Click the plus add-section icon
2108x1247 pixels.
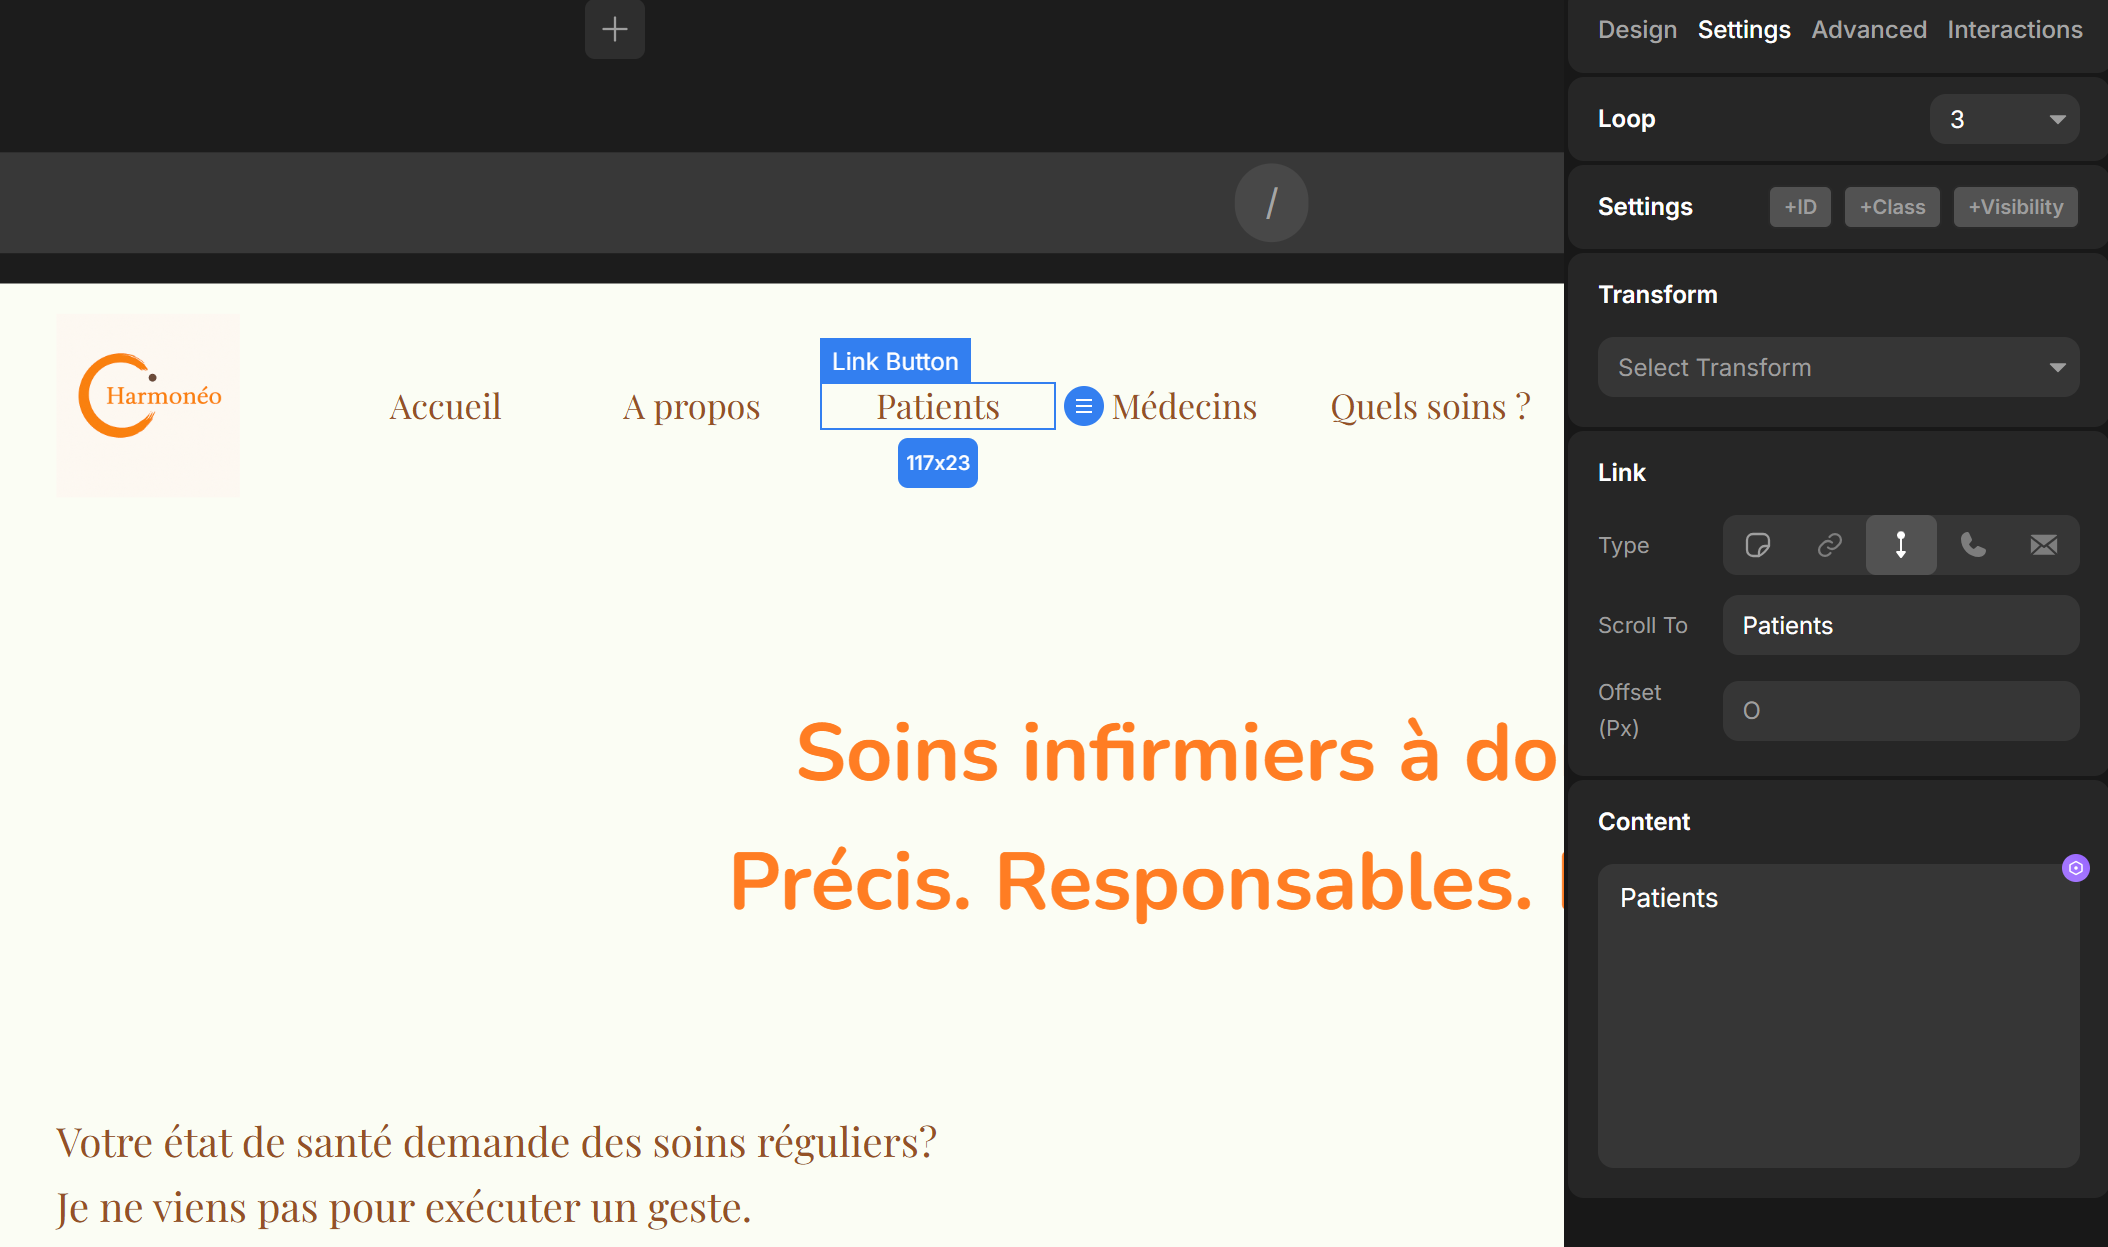point(614,29)
